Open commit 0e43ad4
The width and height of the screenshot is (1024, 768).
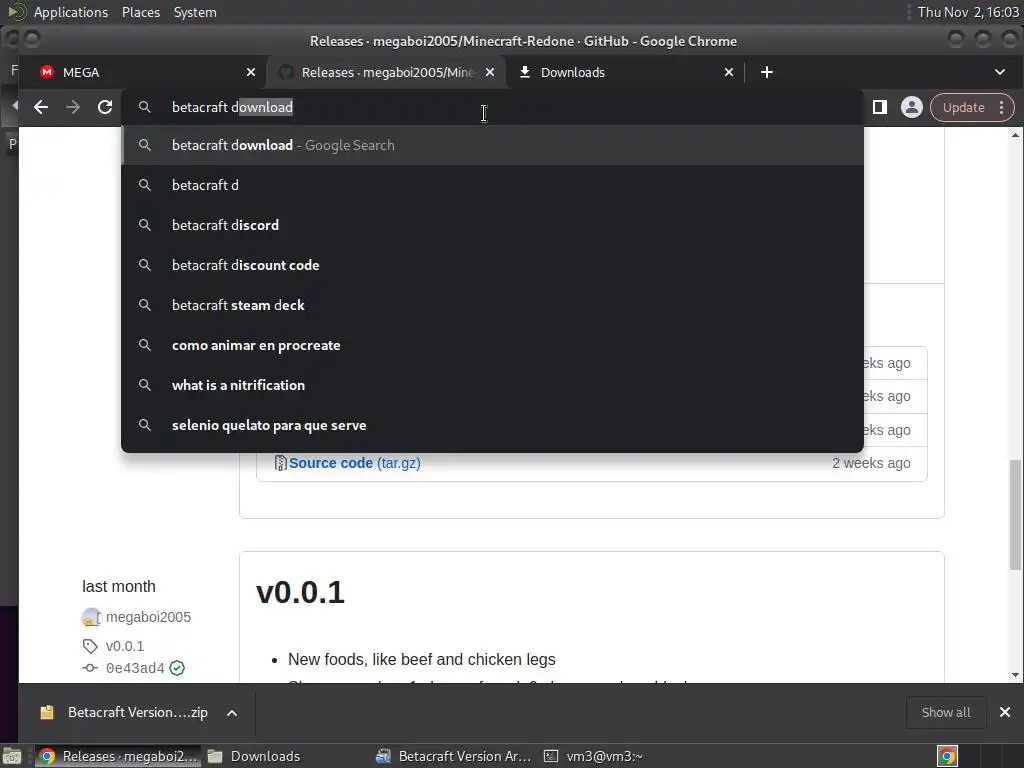(135, 668)
